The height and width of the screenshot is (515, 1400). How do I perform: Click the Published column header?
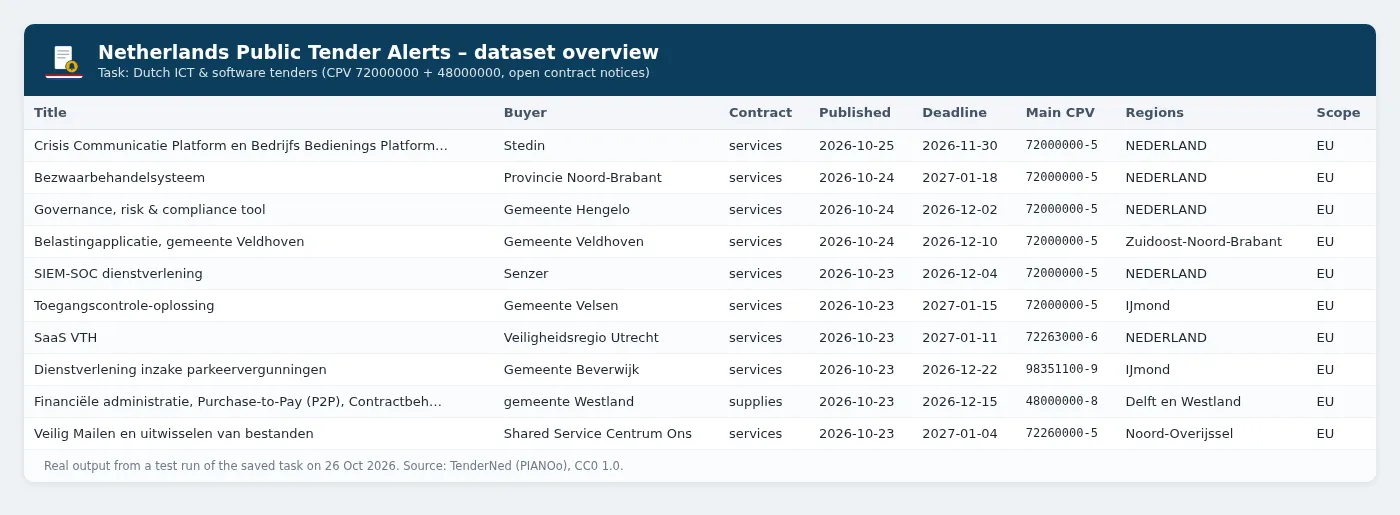(x=855, y=113)
